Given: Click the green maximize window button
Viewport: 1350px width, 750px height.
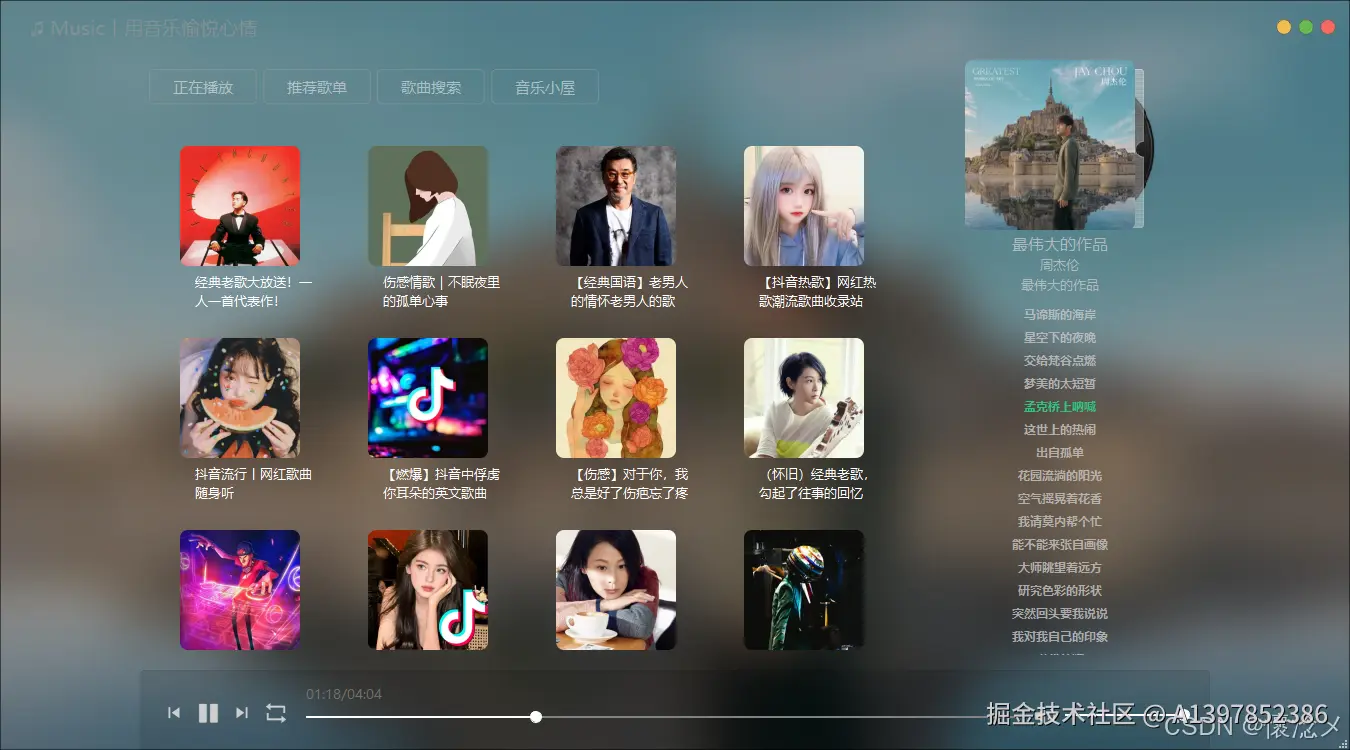Looking at the screenshot, I should [x=1306, y=28].
